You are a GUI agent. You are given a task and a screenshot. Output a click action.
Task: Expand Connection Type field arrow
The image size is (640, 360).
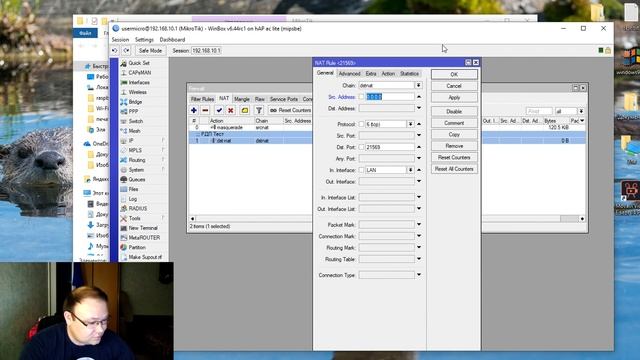point(419,275)
